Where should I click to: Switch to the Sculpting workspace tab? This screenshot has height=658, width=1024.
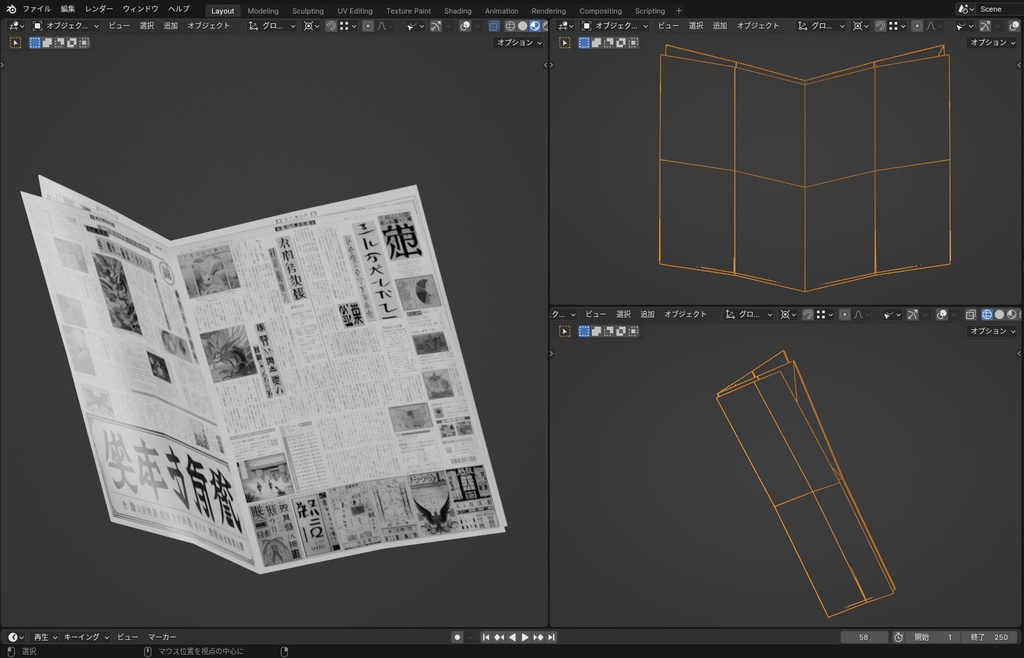click(308, 10)
